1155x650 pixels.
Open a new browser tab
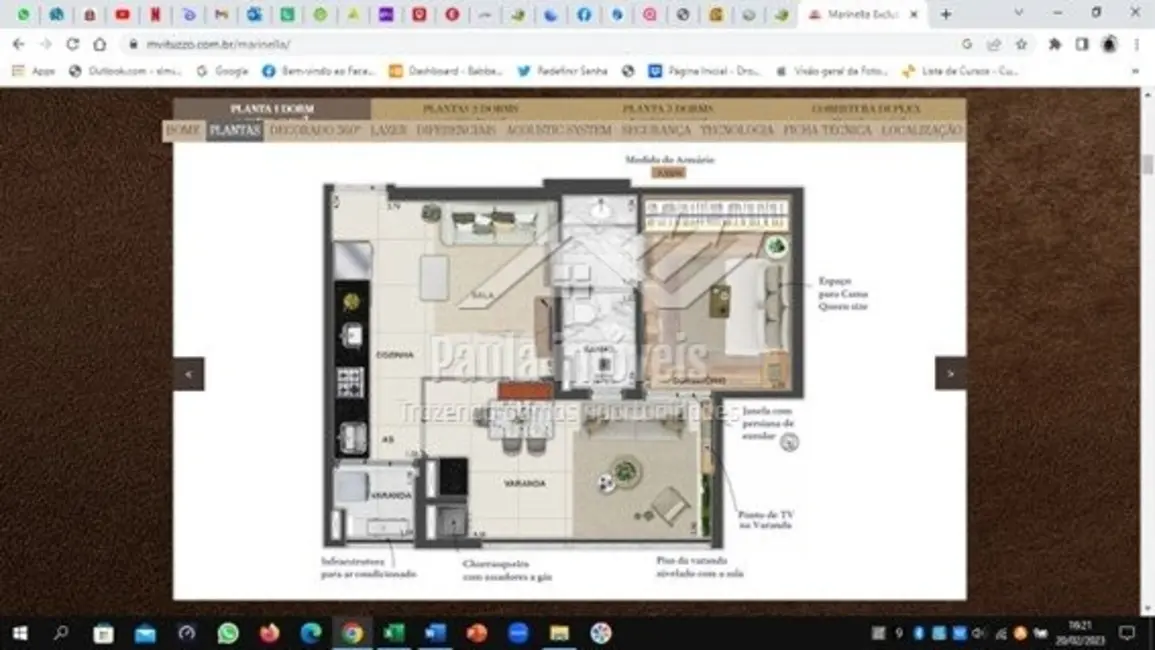point(945,14)
